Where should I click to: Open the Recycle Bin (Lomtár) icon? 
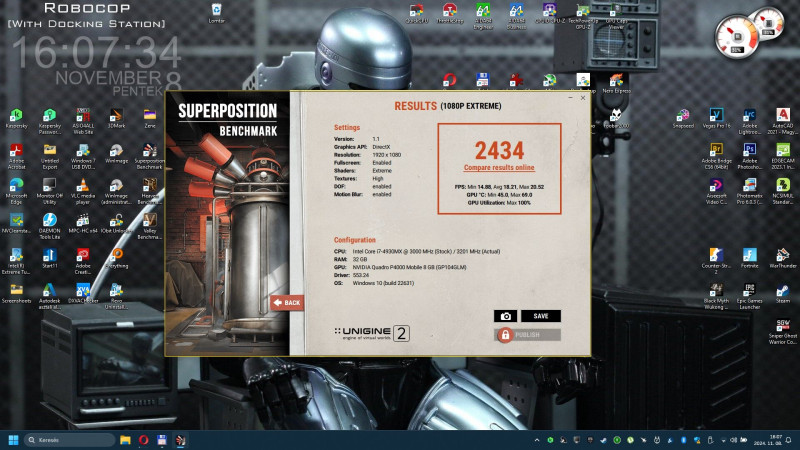coord(216,13)
